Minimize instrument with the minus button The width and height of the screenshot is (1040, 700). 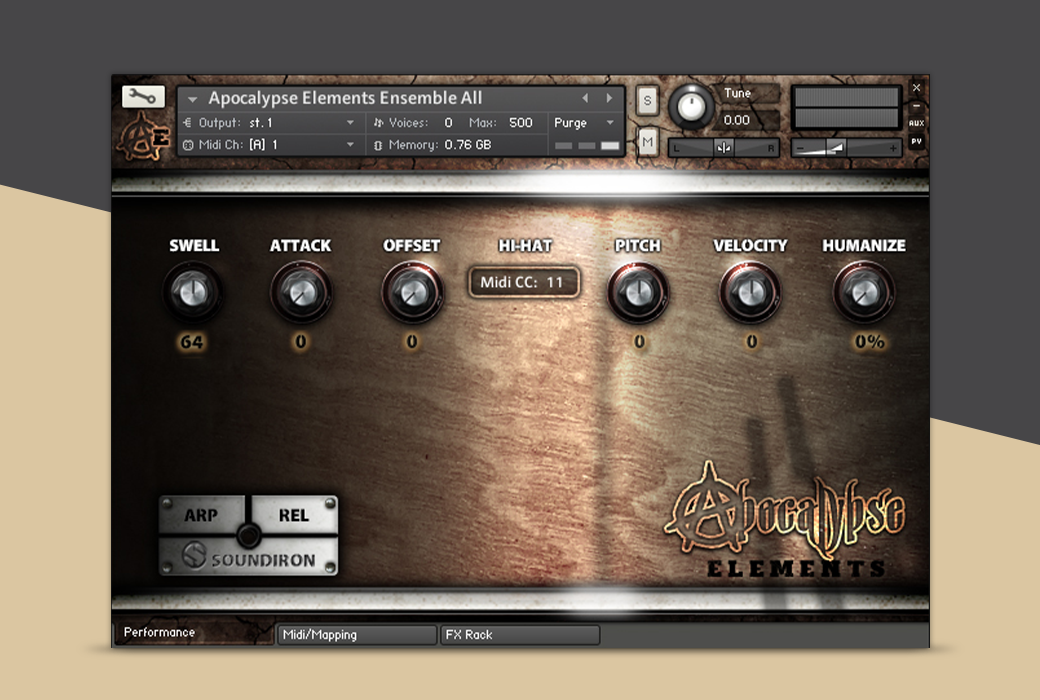click(916, 106)
